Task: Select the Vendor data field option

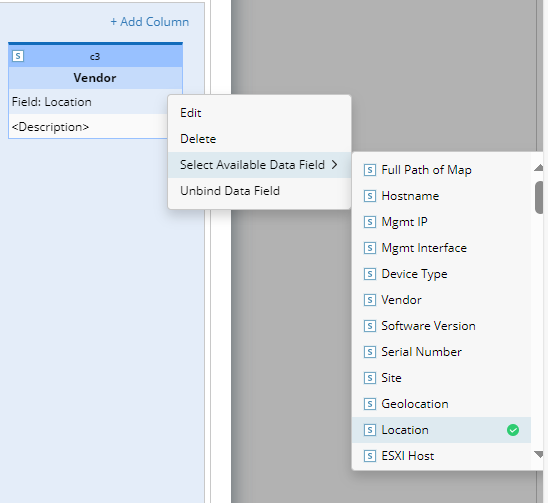Action: 441,300
